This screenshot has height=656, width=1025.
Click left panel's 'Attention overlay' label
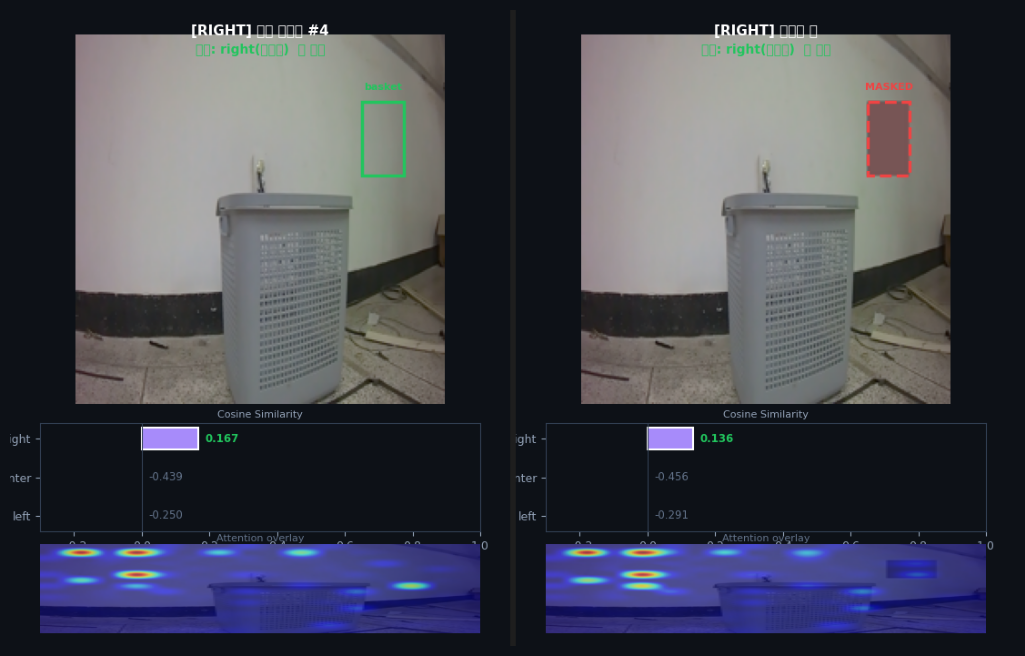[260, 538]
